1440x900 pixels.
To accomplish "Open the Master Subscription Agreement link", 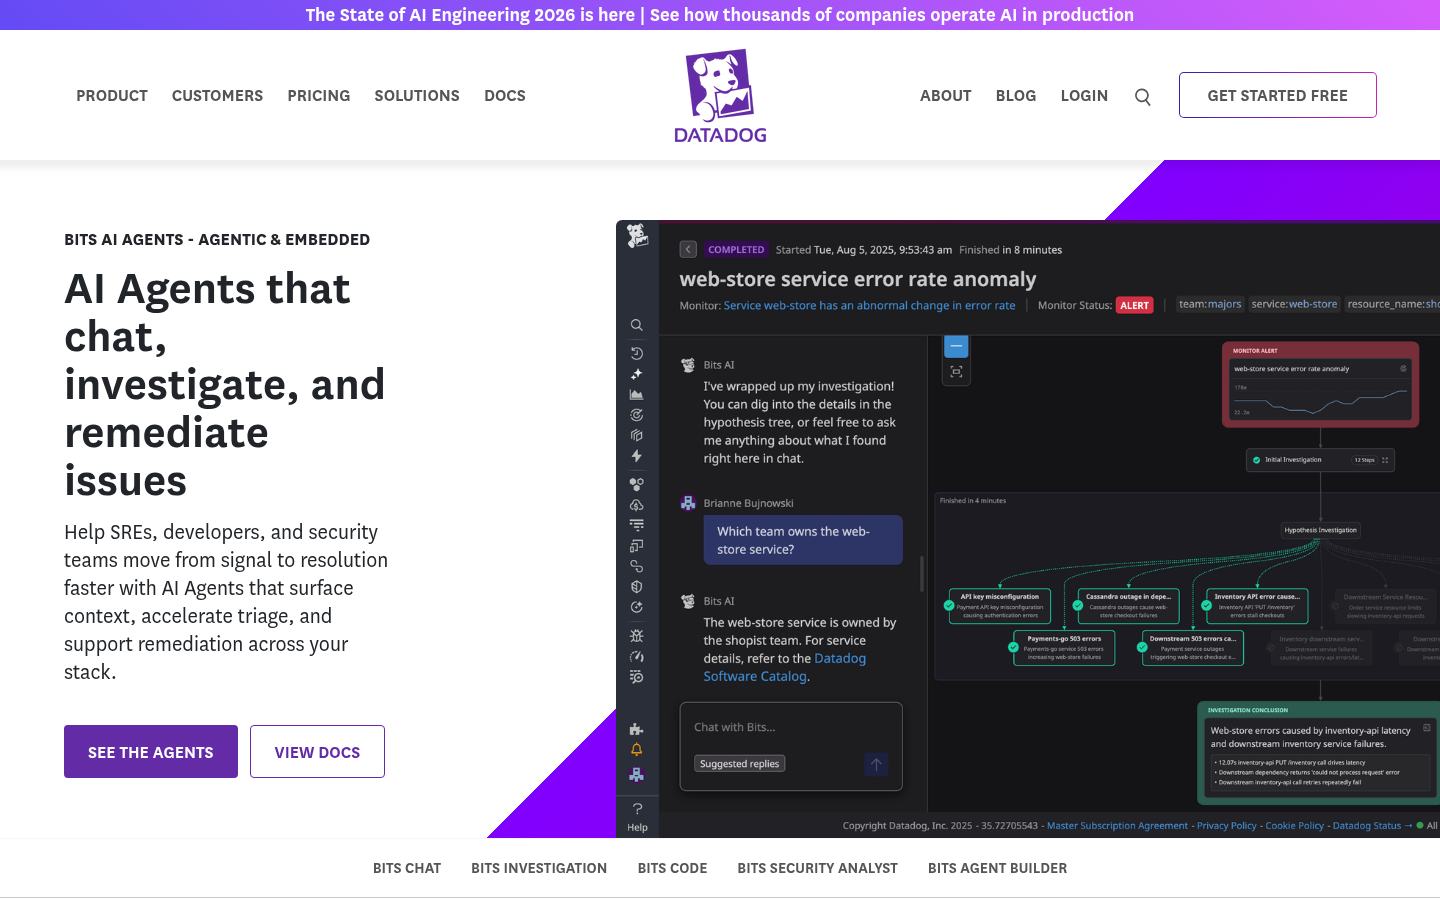I will click(1117, 826).
